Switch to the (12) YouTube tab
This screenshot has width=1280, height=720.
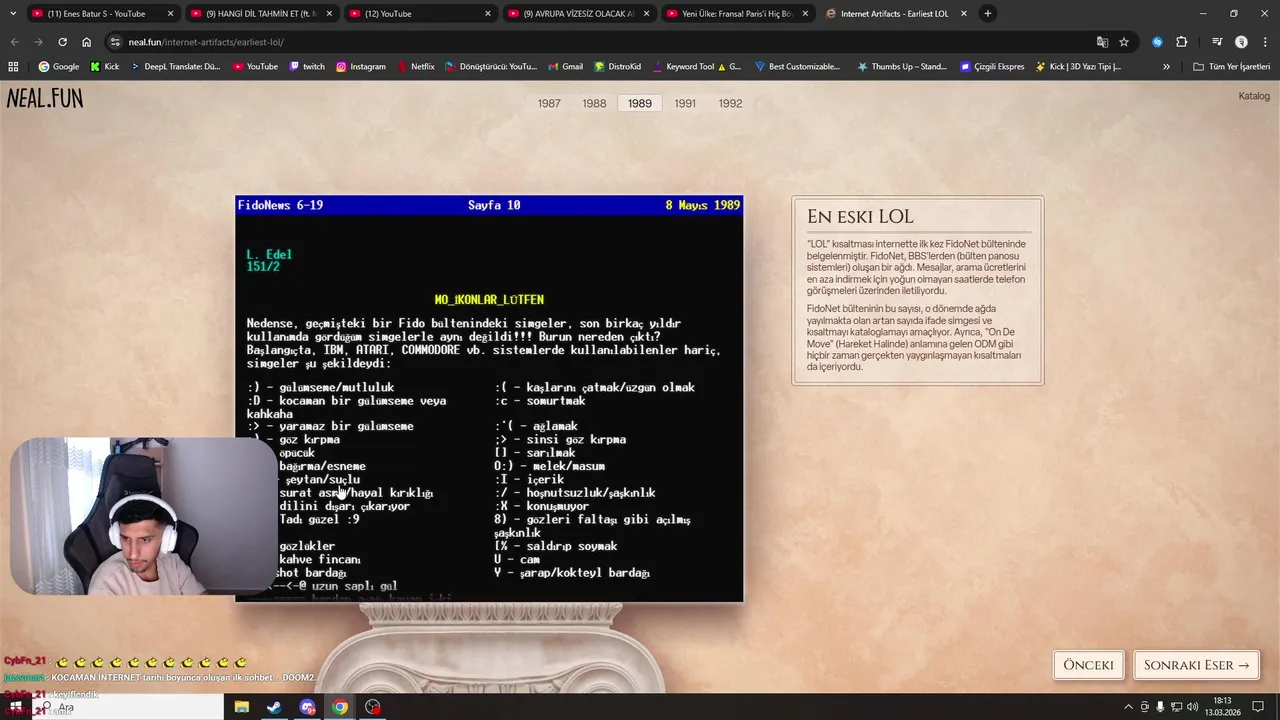(x=420, y=14)
